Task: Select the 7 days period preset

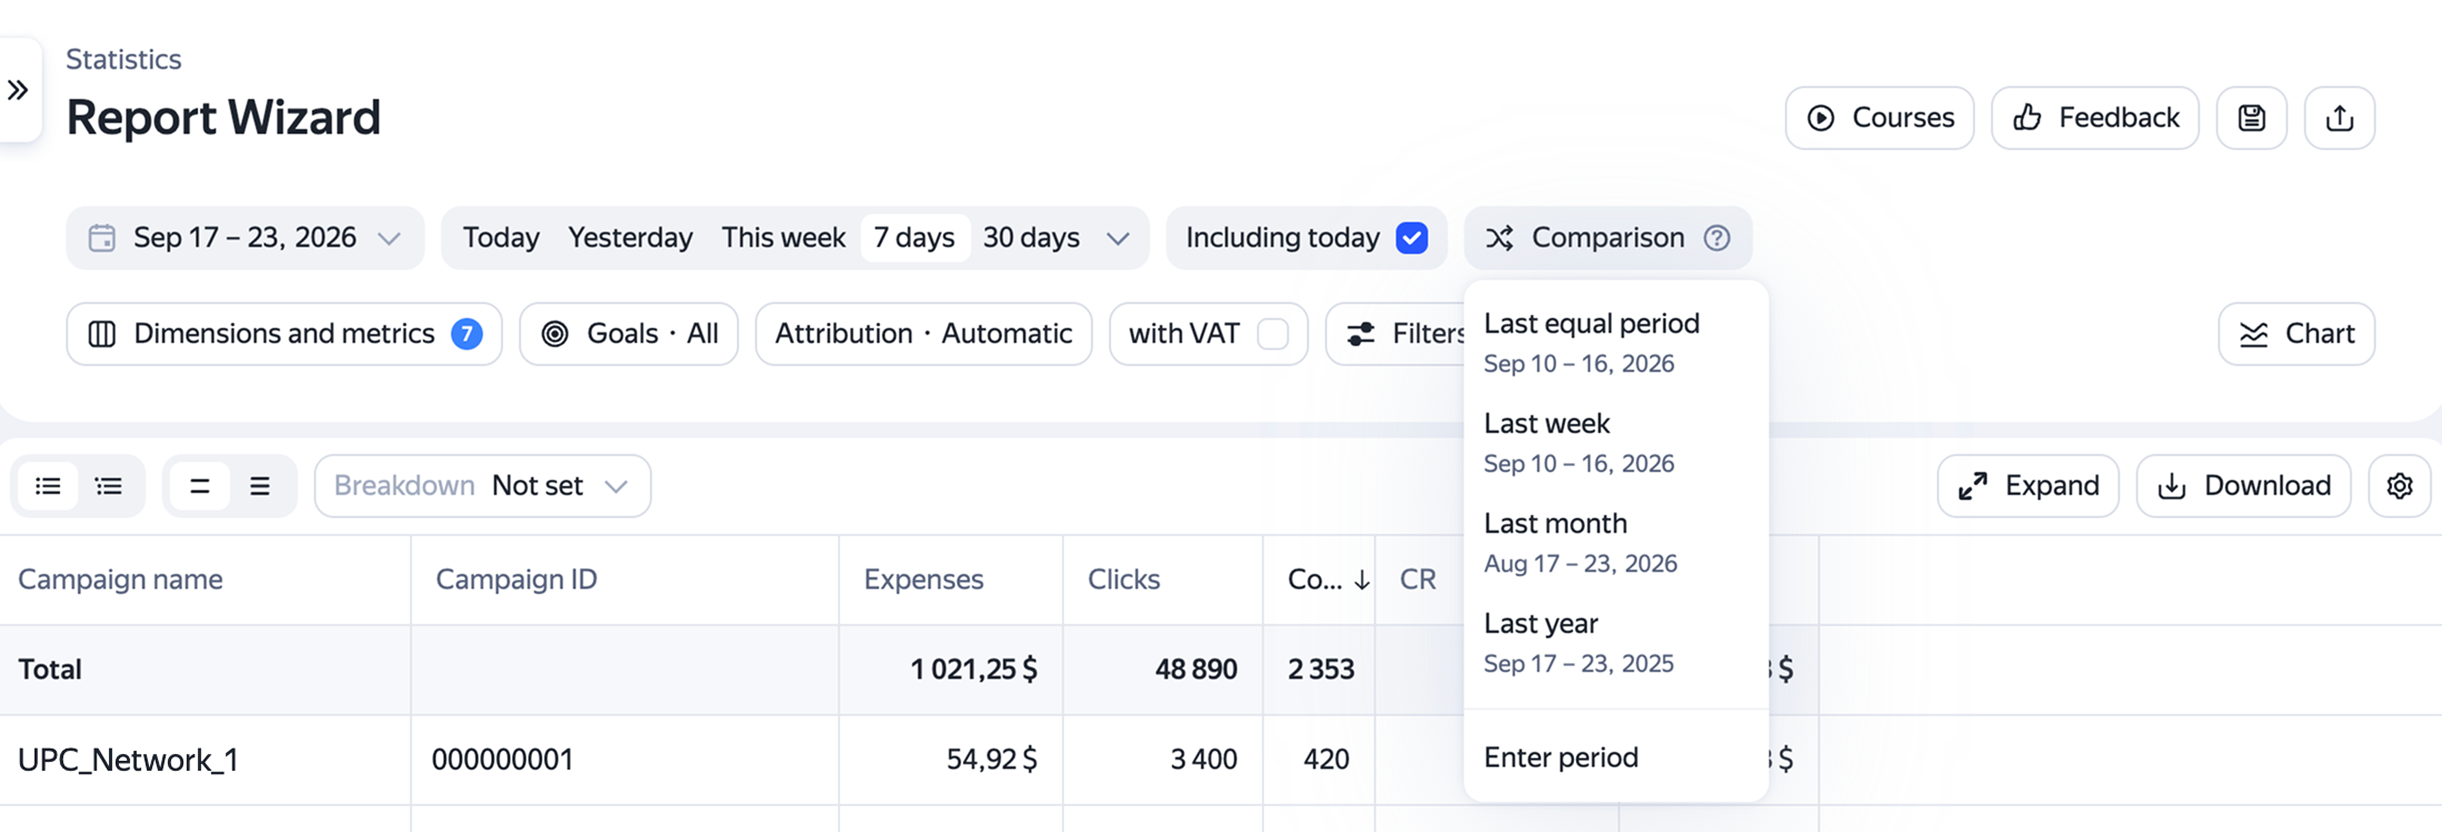Action: [x=914, y=238]
